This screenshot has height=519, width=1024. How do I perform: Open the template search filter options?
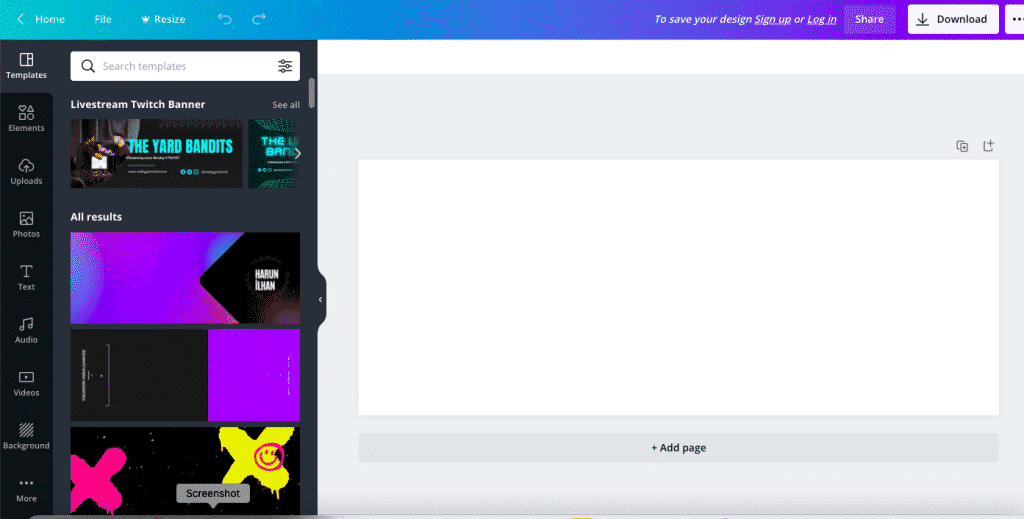(285, 66)
